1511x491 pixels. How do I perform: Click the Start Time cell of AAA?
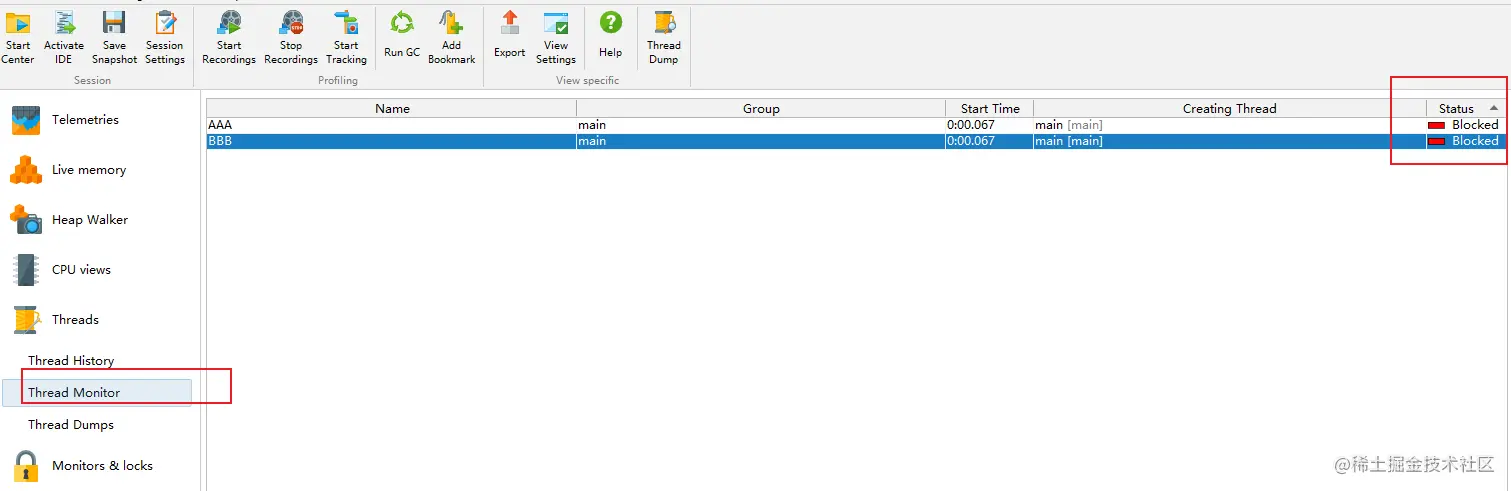click(990, 125)
